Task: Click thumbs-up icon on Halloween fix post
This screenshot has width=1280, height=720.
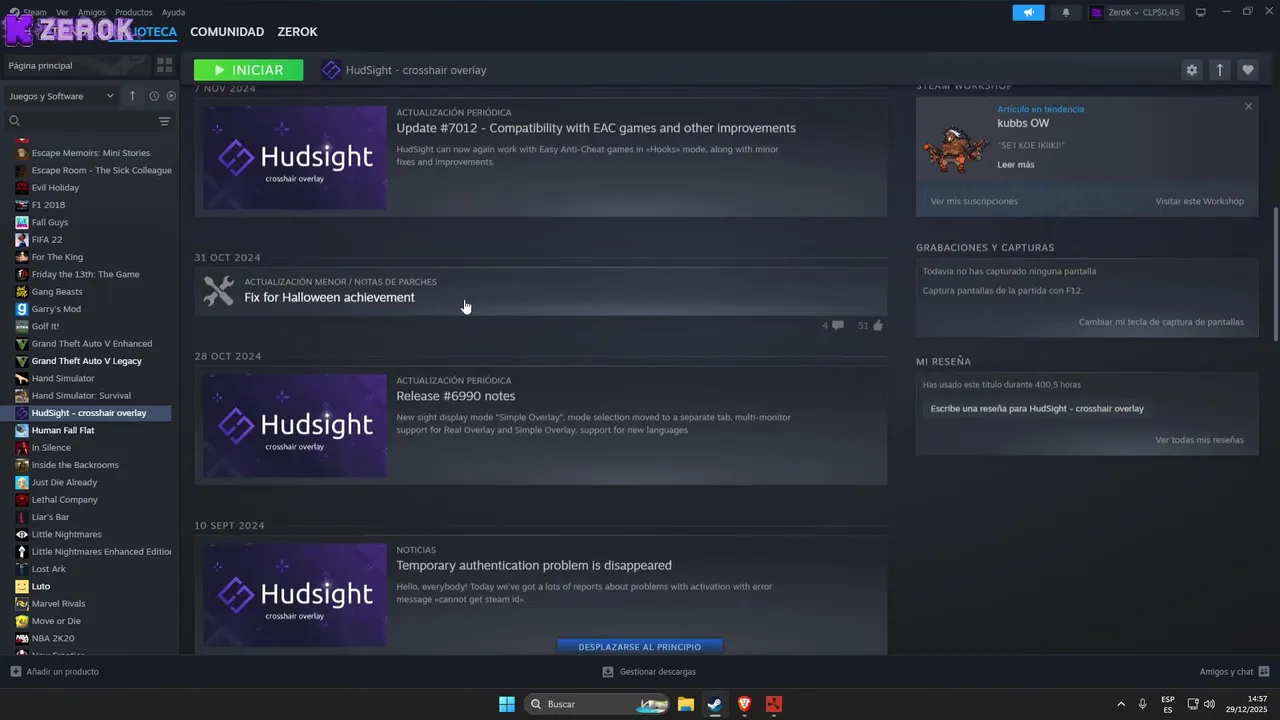Action: (878, 325)
